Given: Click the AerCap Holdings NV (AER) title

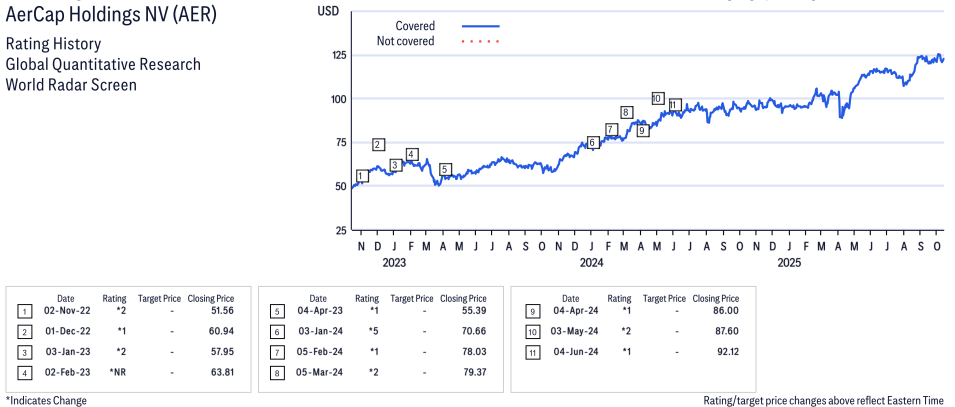Looking at the screenshot, I should [110, 17].
